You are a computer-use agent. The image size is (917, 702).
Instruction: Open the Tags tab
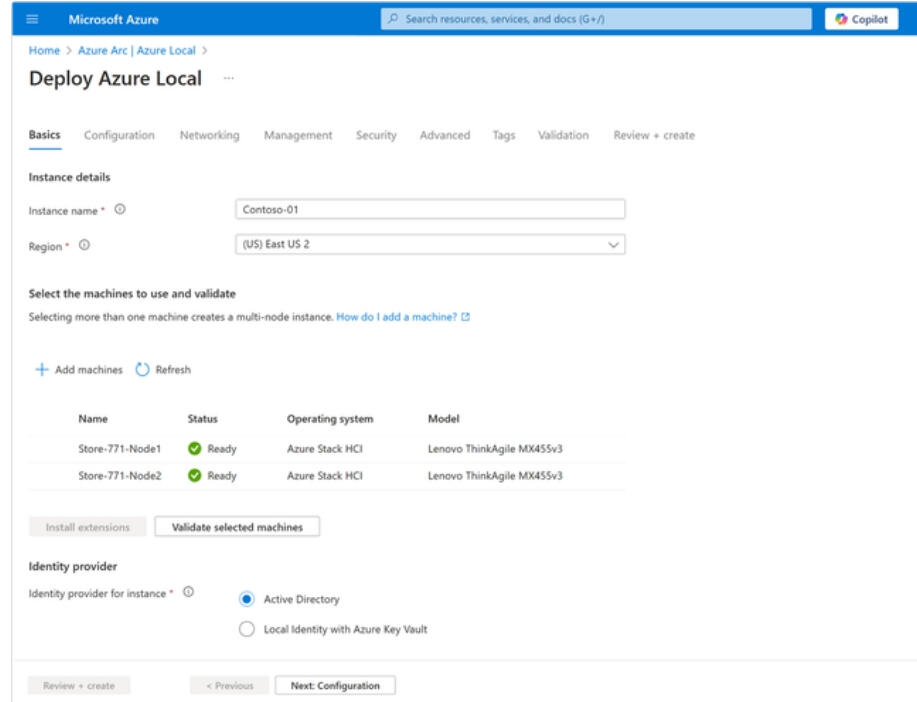click(x=504, y=135)
